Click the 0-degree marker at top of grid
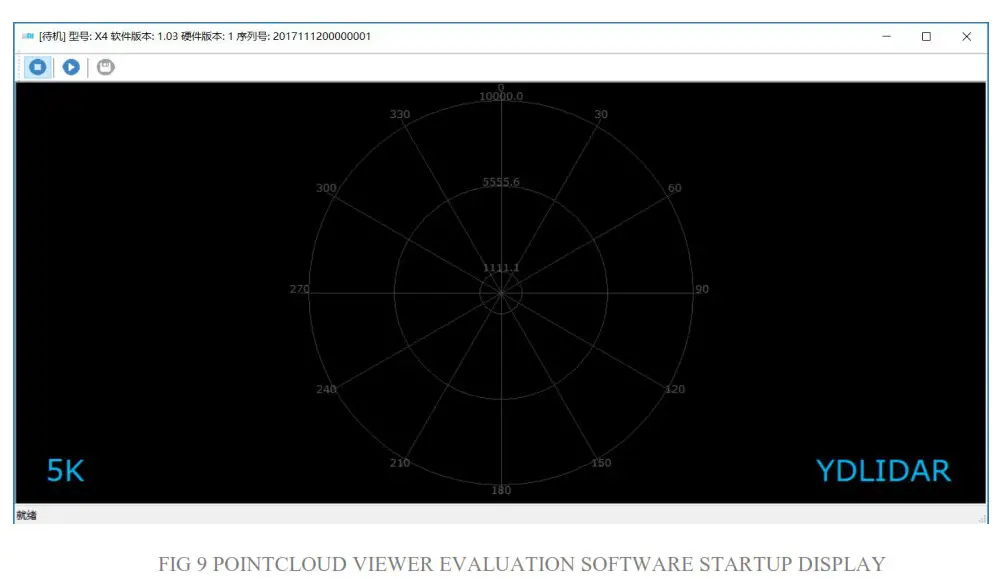1003x579 pixels. pos(502,87)
